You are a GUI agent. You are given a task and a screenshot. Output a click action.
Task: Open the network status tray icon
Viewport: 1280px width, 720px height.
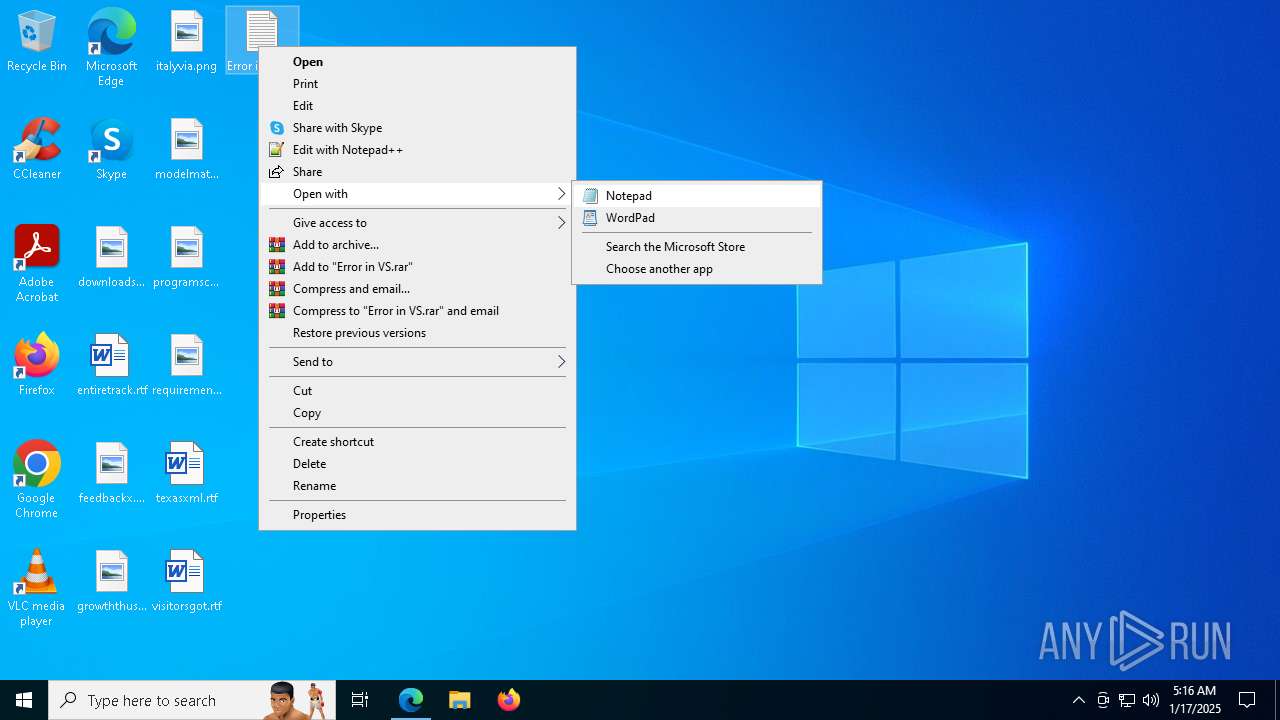1127,700
